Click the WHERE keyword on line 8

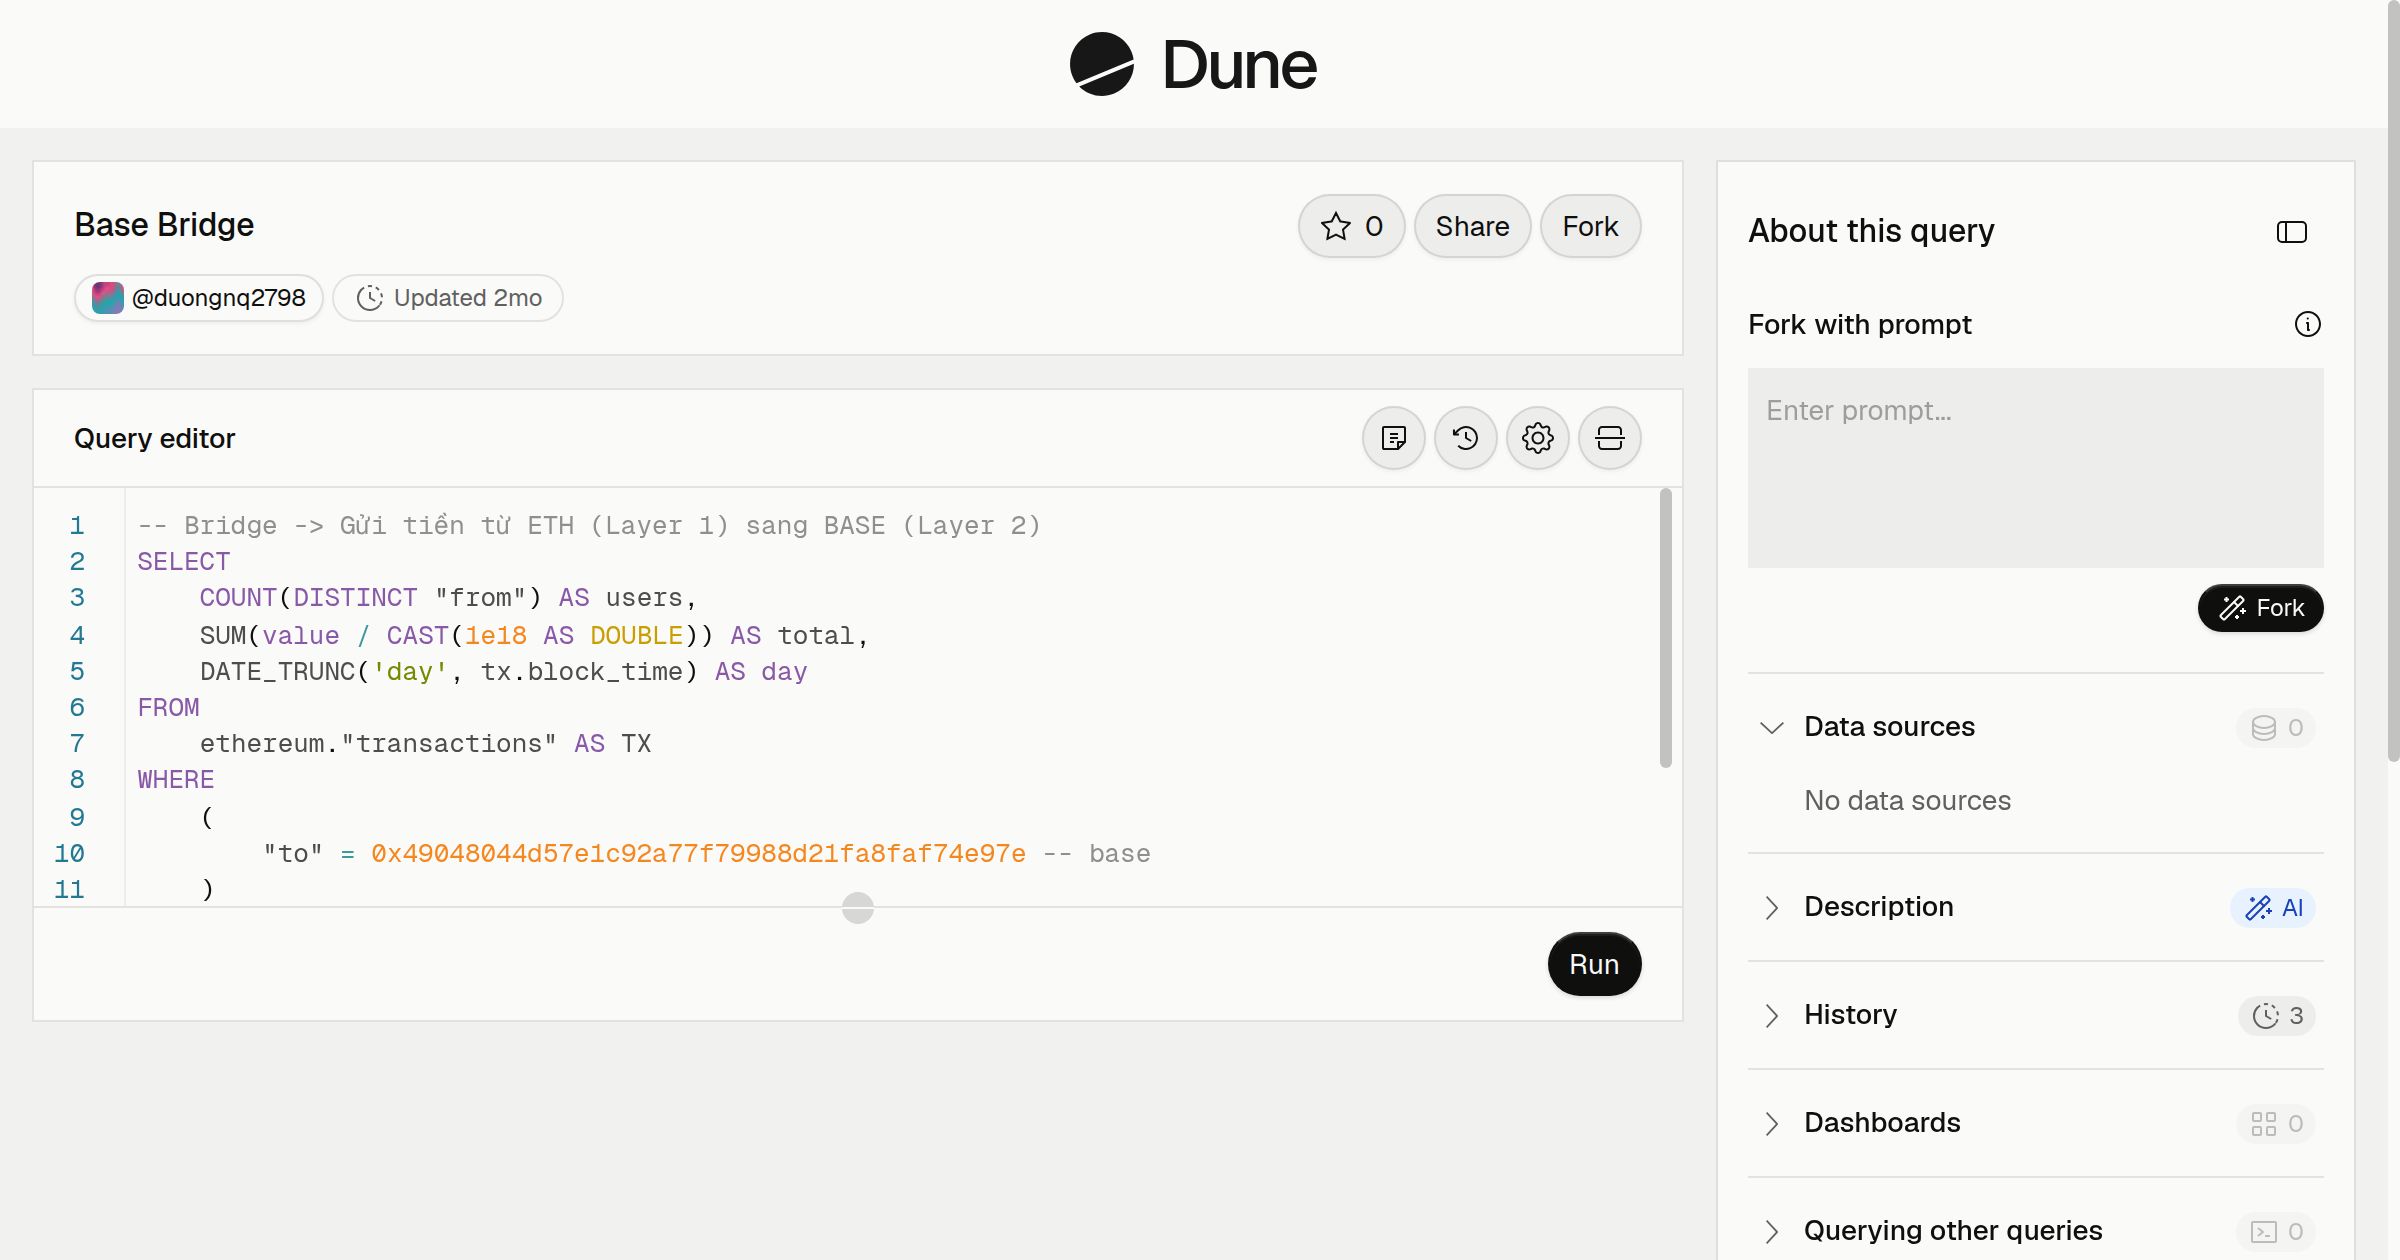pos(176,779)
